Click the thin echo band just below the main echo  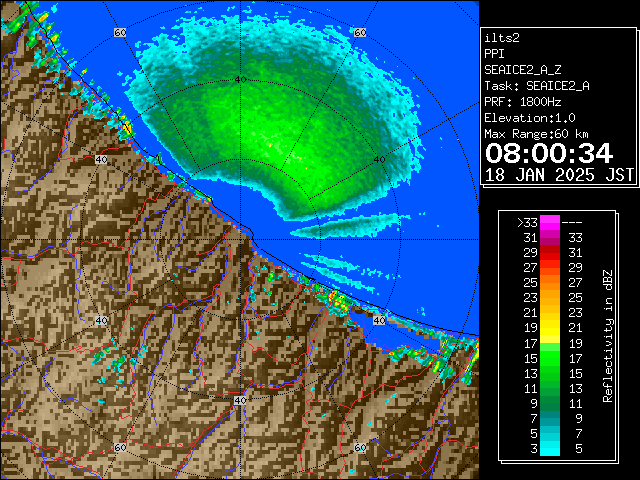click(349, 227)
